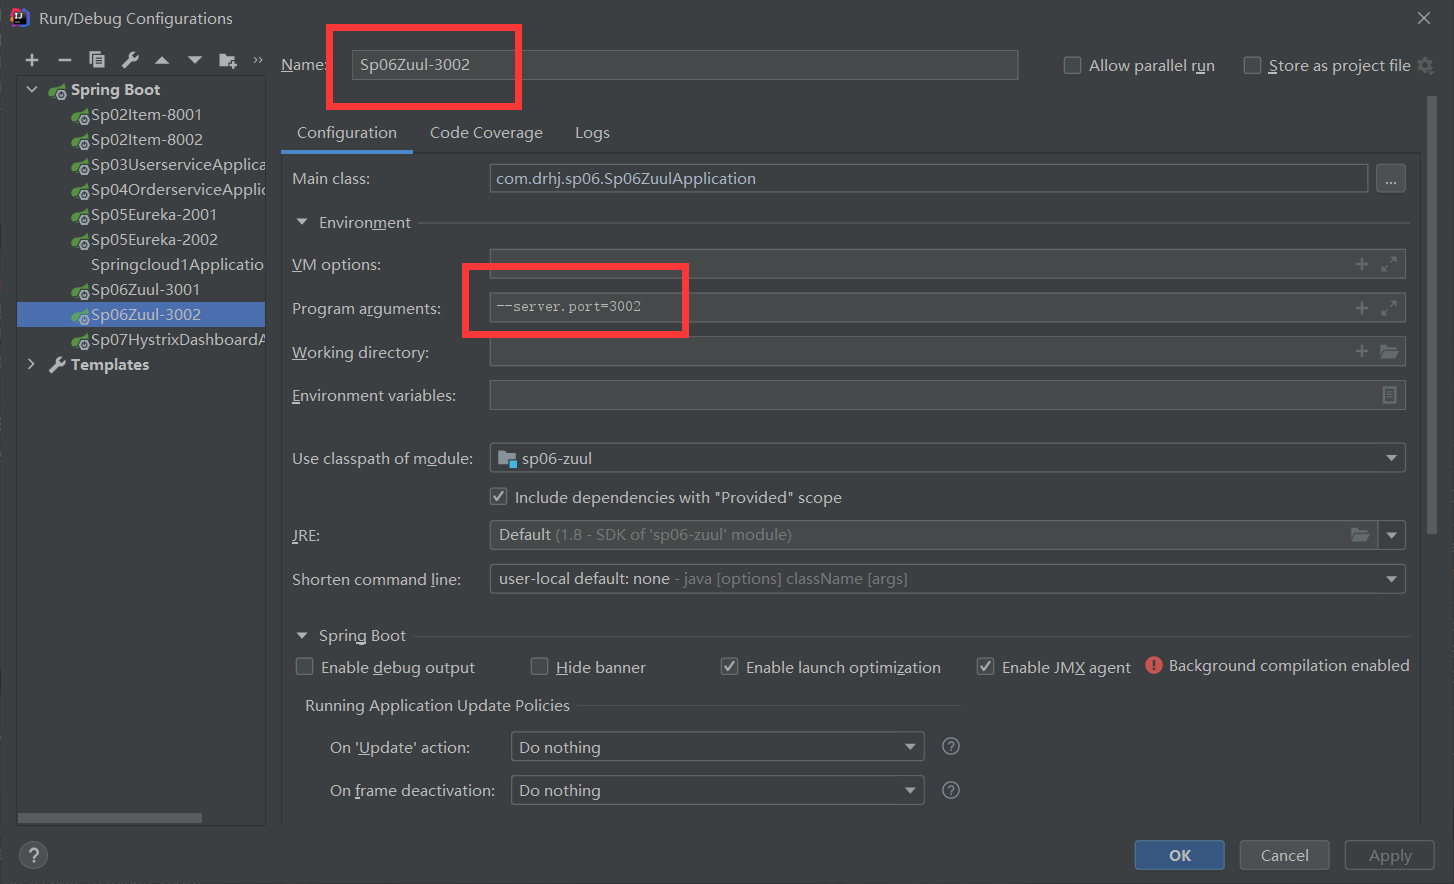Select Sp02Item-8002 configuration

tap(146, 139)
